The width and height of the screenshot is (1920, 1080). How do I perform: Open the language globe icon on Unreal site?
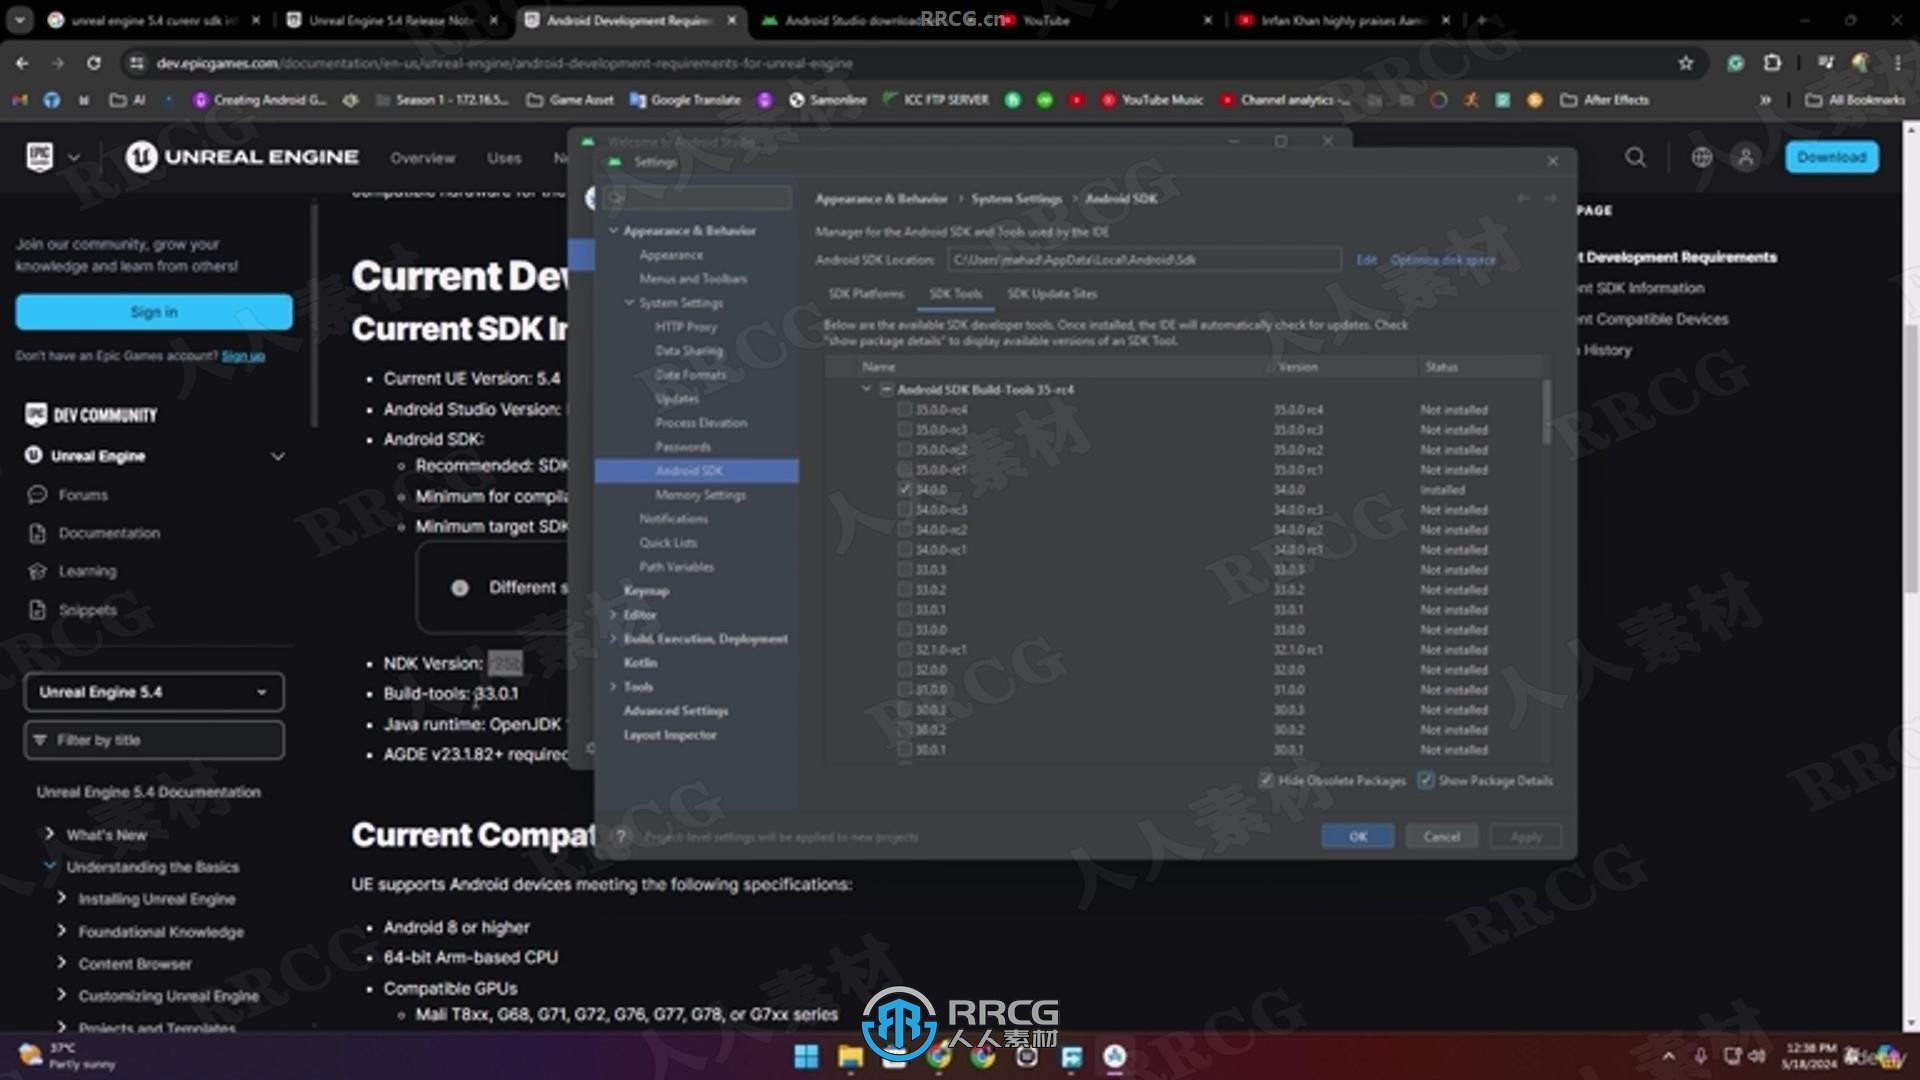[1701, 157]
